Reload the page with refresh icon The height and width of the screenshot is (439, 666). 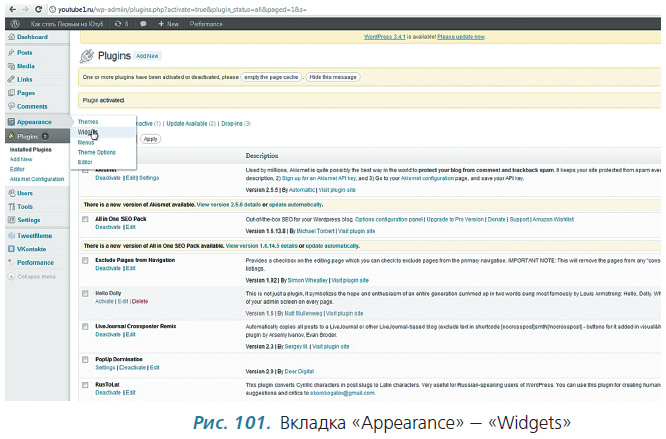pos(38,9)
